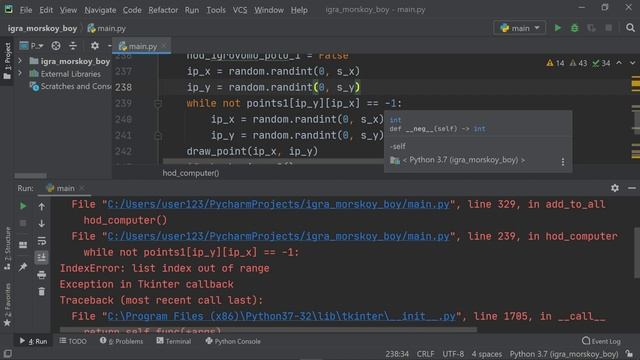Pin the Run tab
Viewport: 640px width, 360px height.
point(23,267)
